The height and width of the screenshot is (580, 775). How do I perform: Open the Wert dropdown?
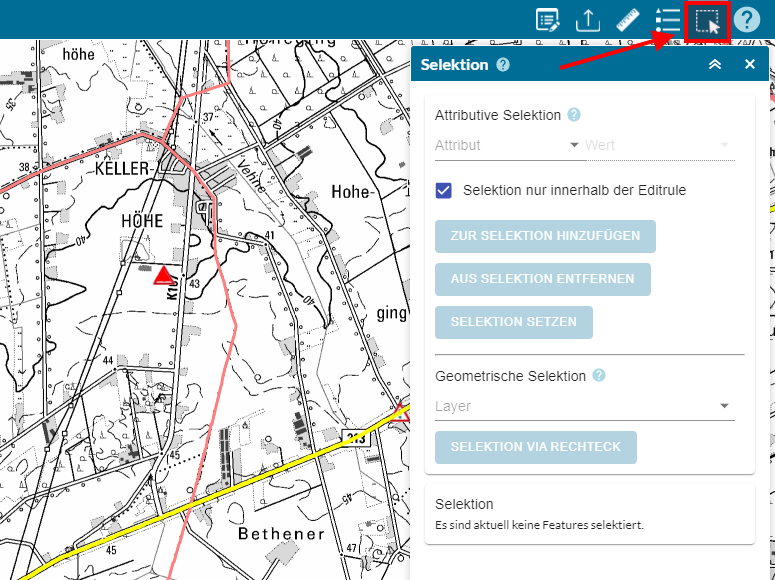pos(659,146)
